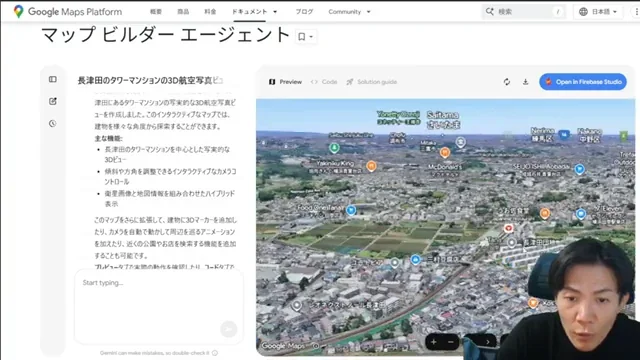Start a new chat with the compose icon
The height and width of the screenshot is (360, 640).
pos(53,101)
